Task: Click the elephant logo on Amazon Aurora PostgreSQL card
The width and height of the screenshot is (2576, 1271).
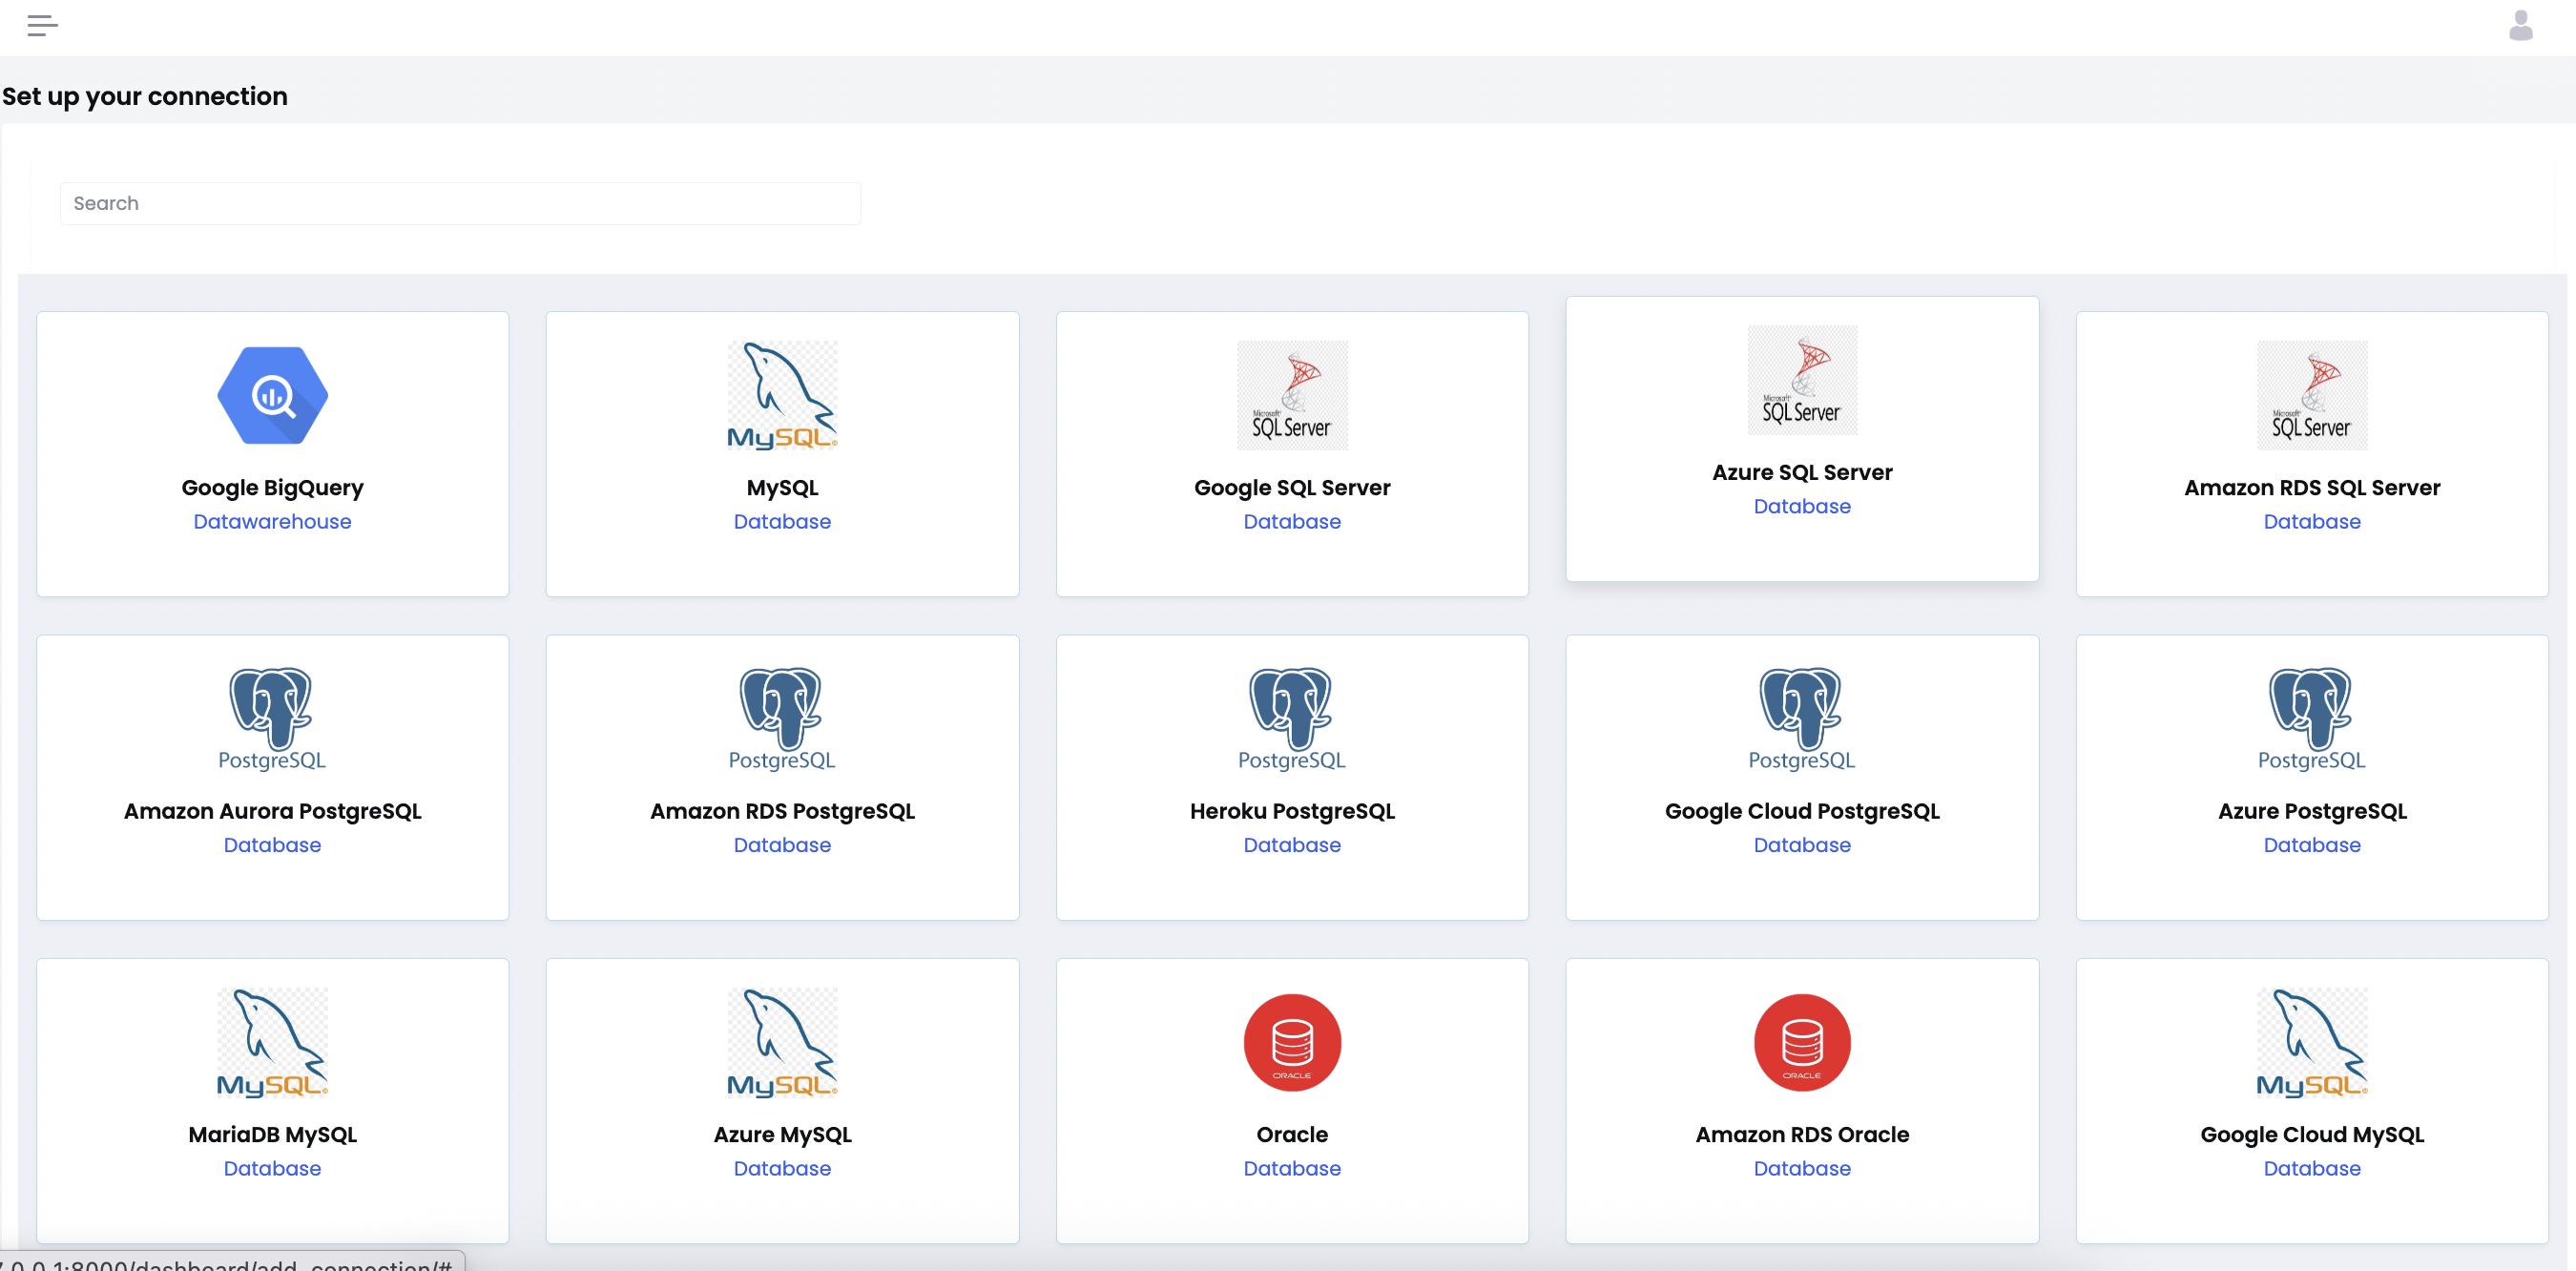Action: tap(272, 719)
